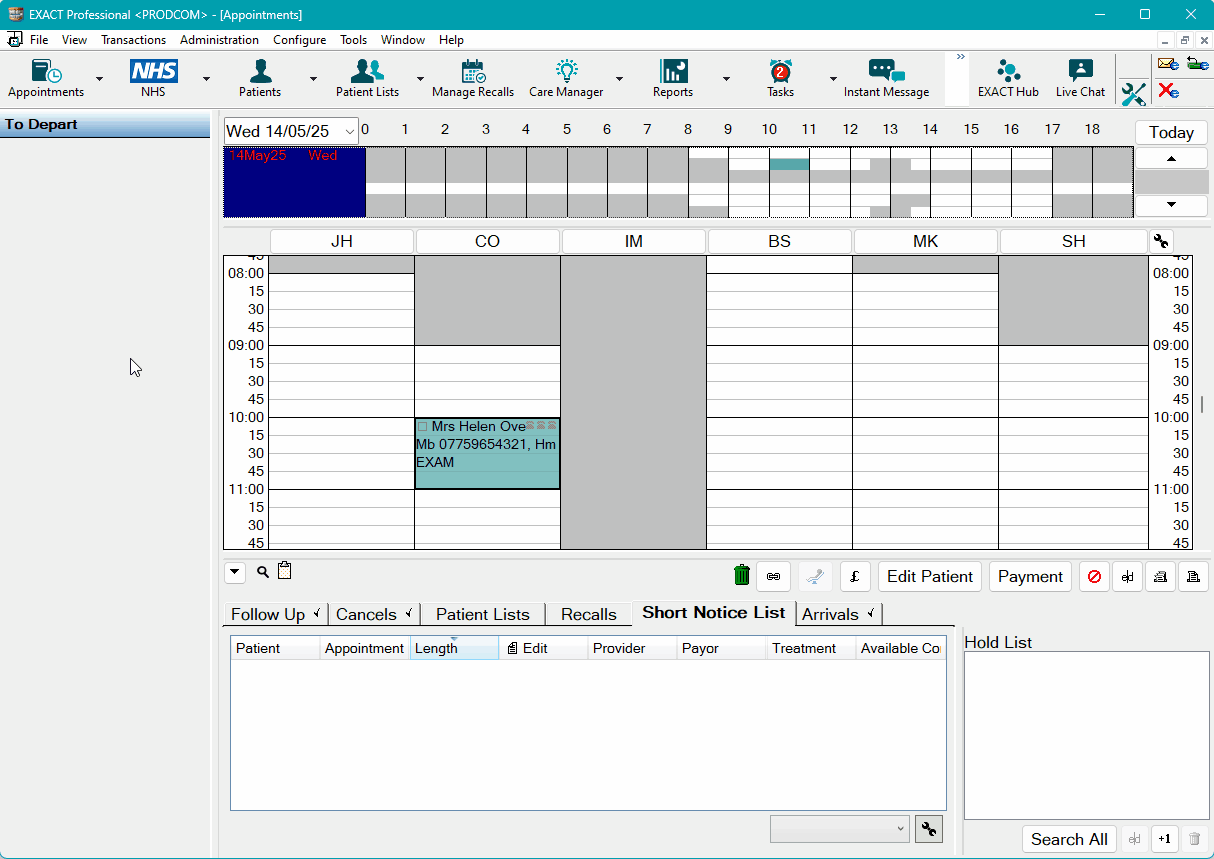Click the envelope email icon in toolbar
The width and height of the screenshot is (1214, 859).
click(x=1167, y=64)
